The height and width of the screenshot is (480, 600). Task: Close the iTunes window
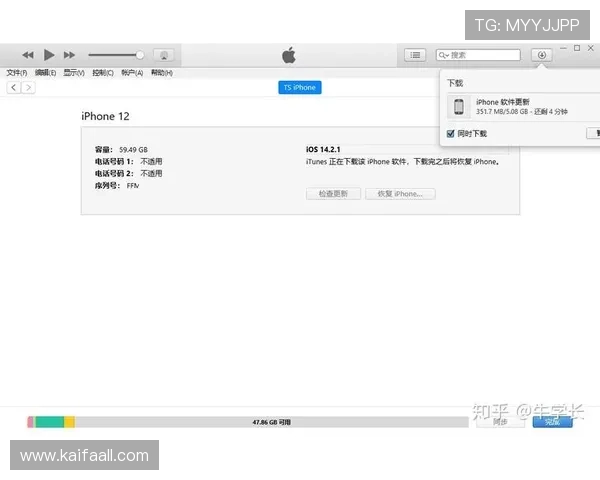(x=591, y=48)
